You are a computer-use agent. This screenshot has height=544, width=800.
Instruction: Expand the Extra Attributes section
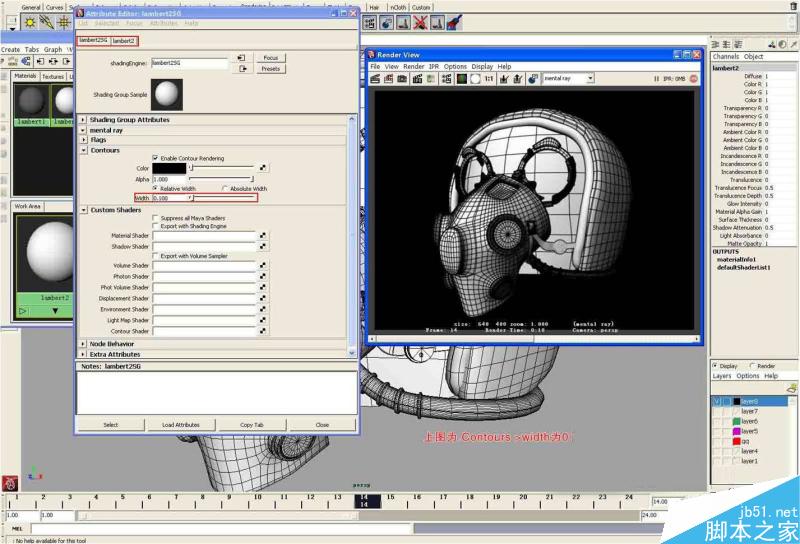pyautogui.click(x=83, y=354)
